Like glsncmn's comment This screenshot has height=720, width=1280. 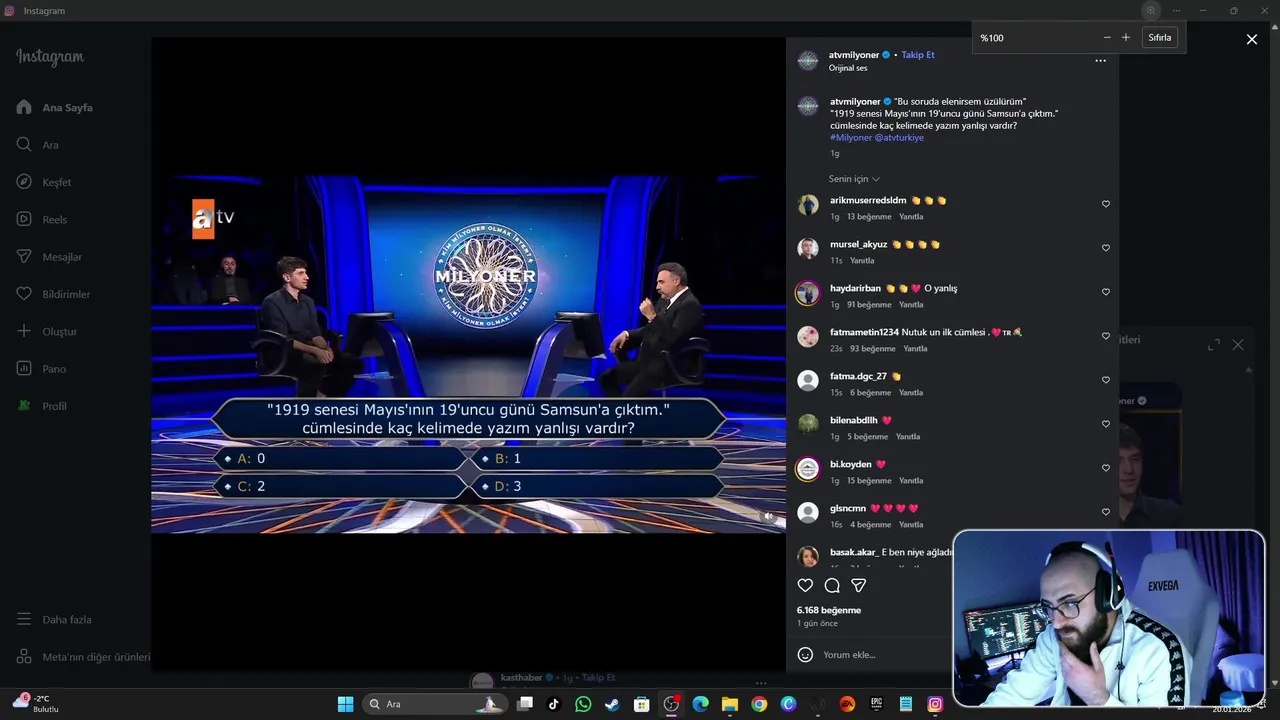pyautogui.click(x=1105, y=512)
